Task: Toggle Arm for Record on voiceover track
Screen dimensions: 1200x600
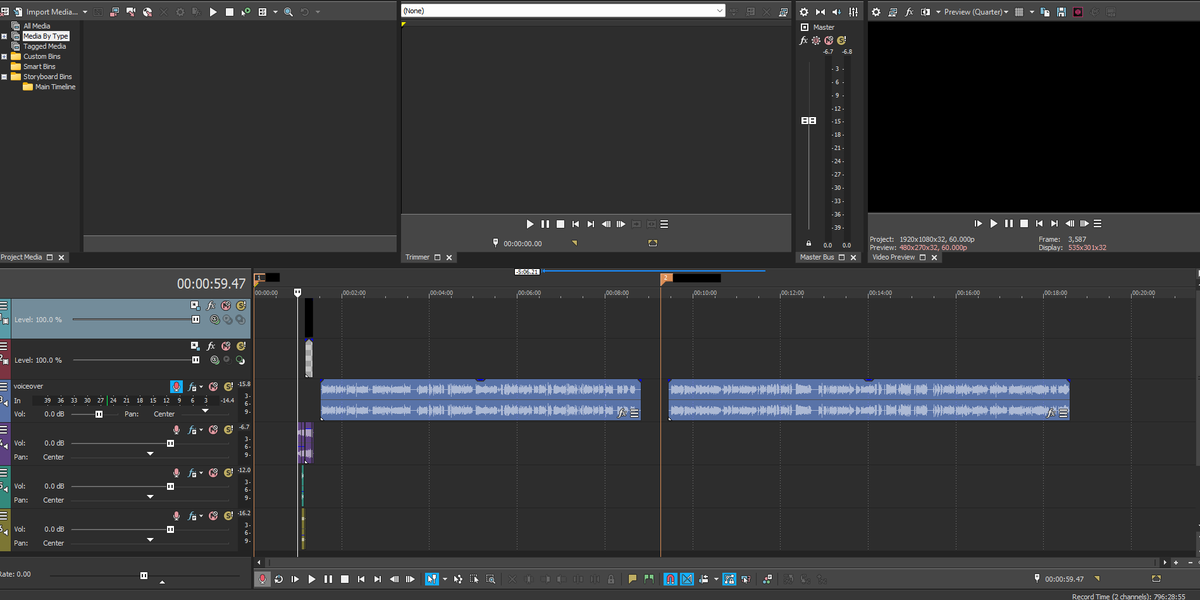Action: (x=176, y=386)
